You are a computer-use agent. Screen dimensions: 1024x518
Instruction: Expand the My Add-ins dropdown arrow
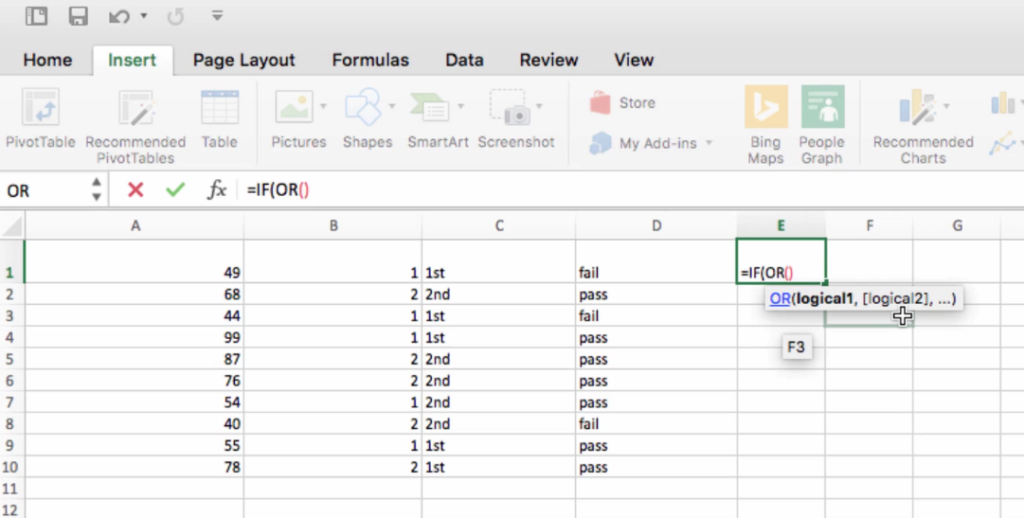[x=709, y=143]
